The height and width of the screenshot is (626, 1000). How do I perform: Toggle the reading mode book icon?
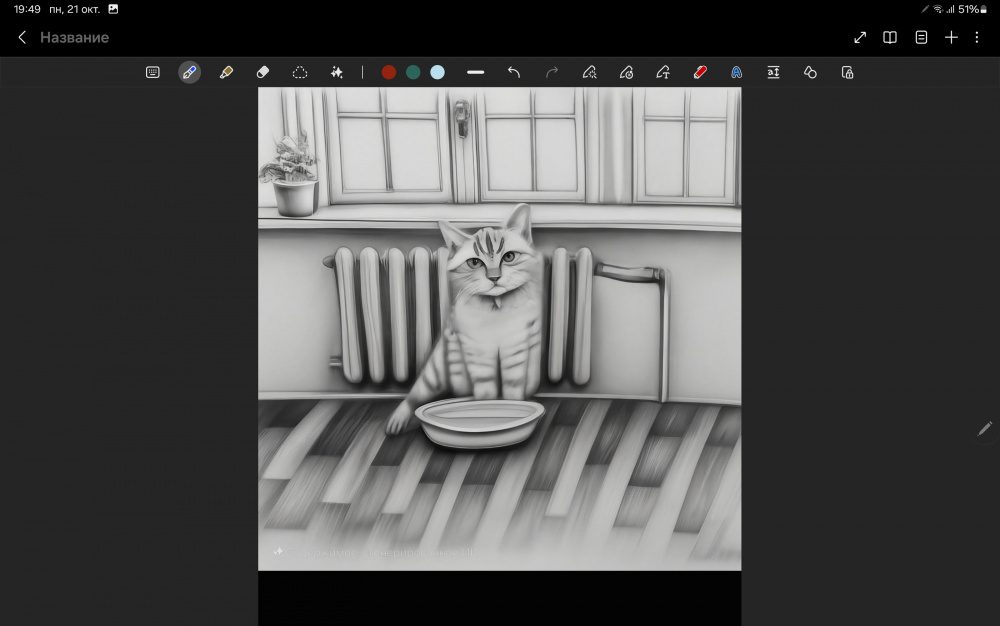(x=890, y=37)
